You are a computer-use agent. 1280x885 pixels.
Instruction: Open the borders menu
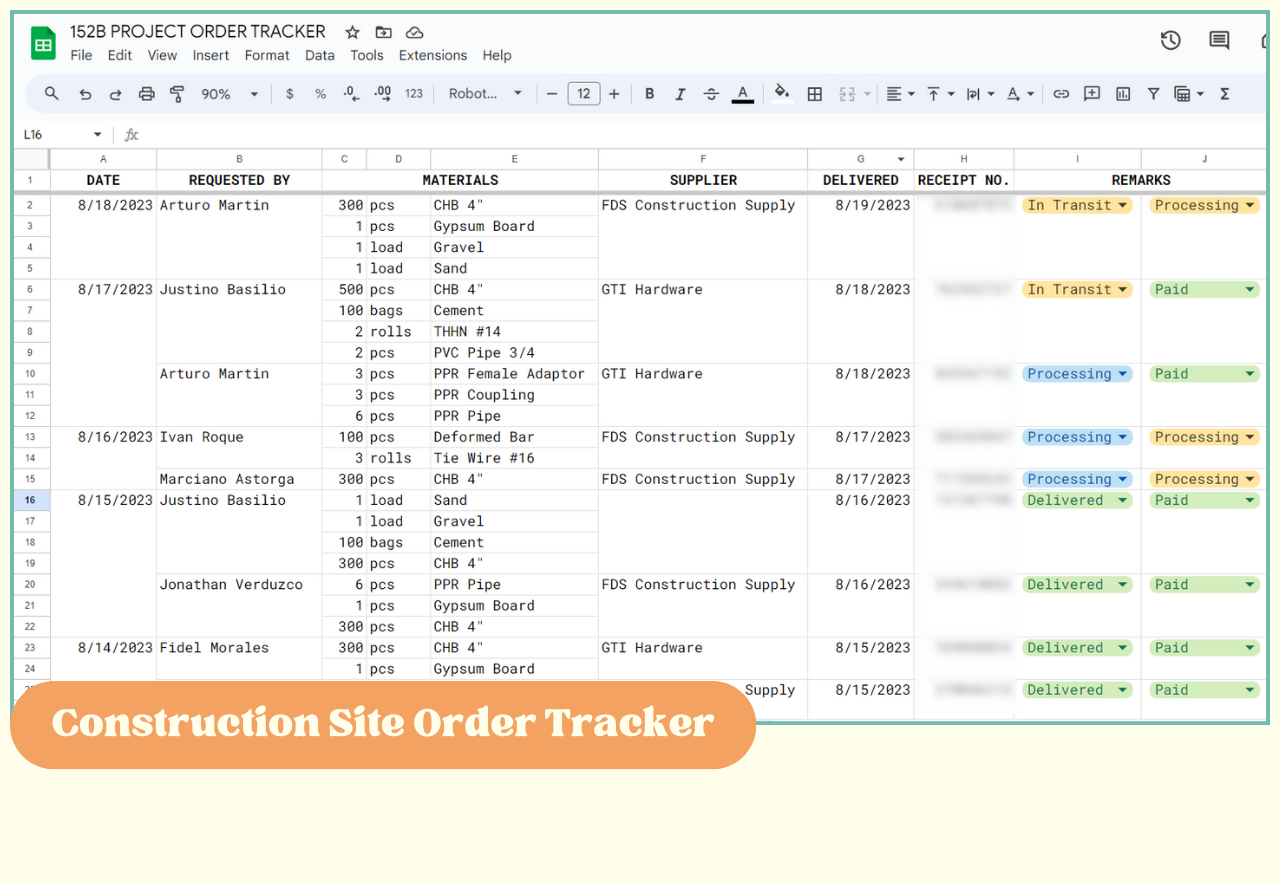[x=815, y=94]
